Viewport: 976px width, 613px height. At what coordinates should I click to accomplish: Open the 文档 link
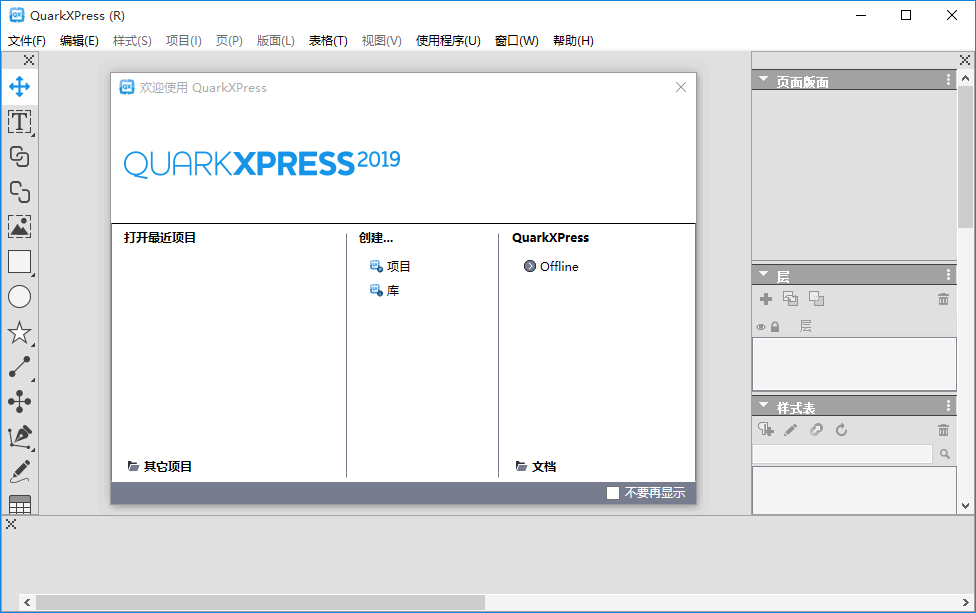coord(536,466)
